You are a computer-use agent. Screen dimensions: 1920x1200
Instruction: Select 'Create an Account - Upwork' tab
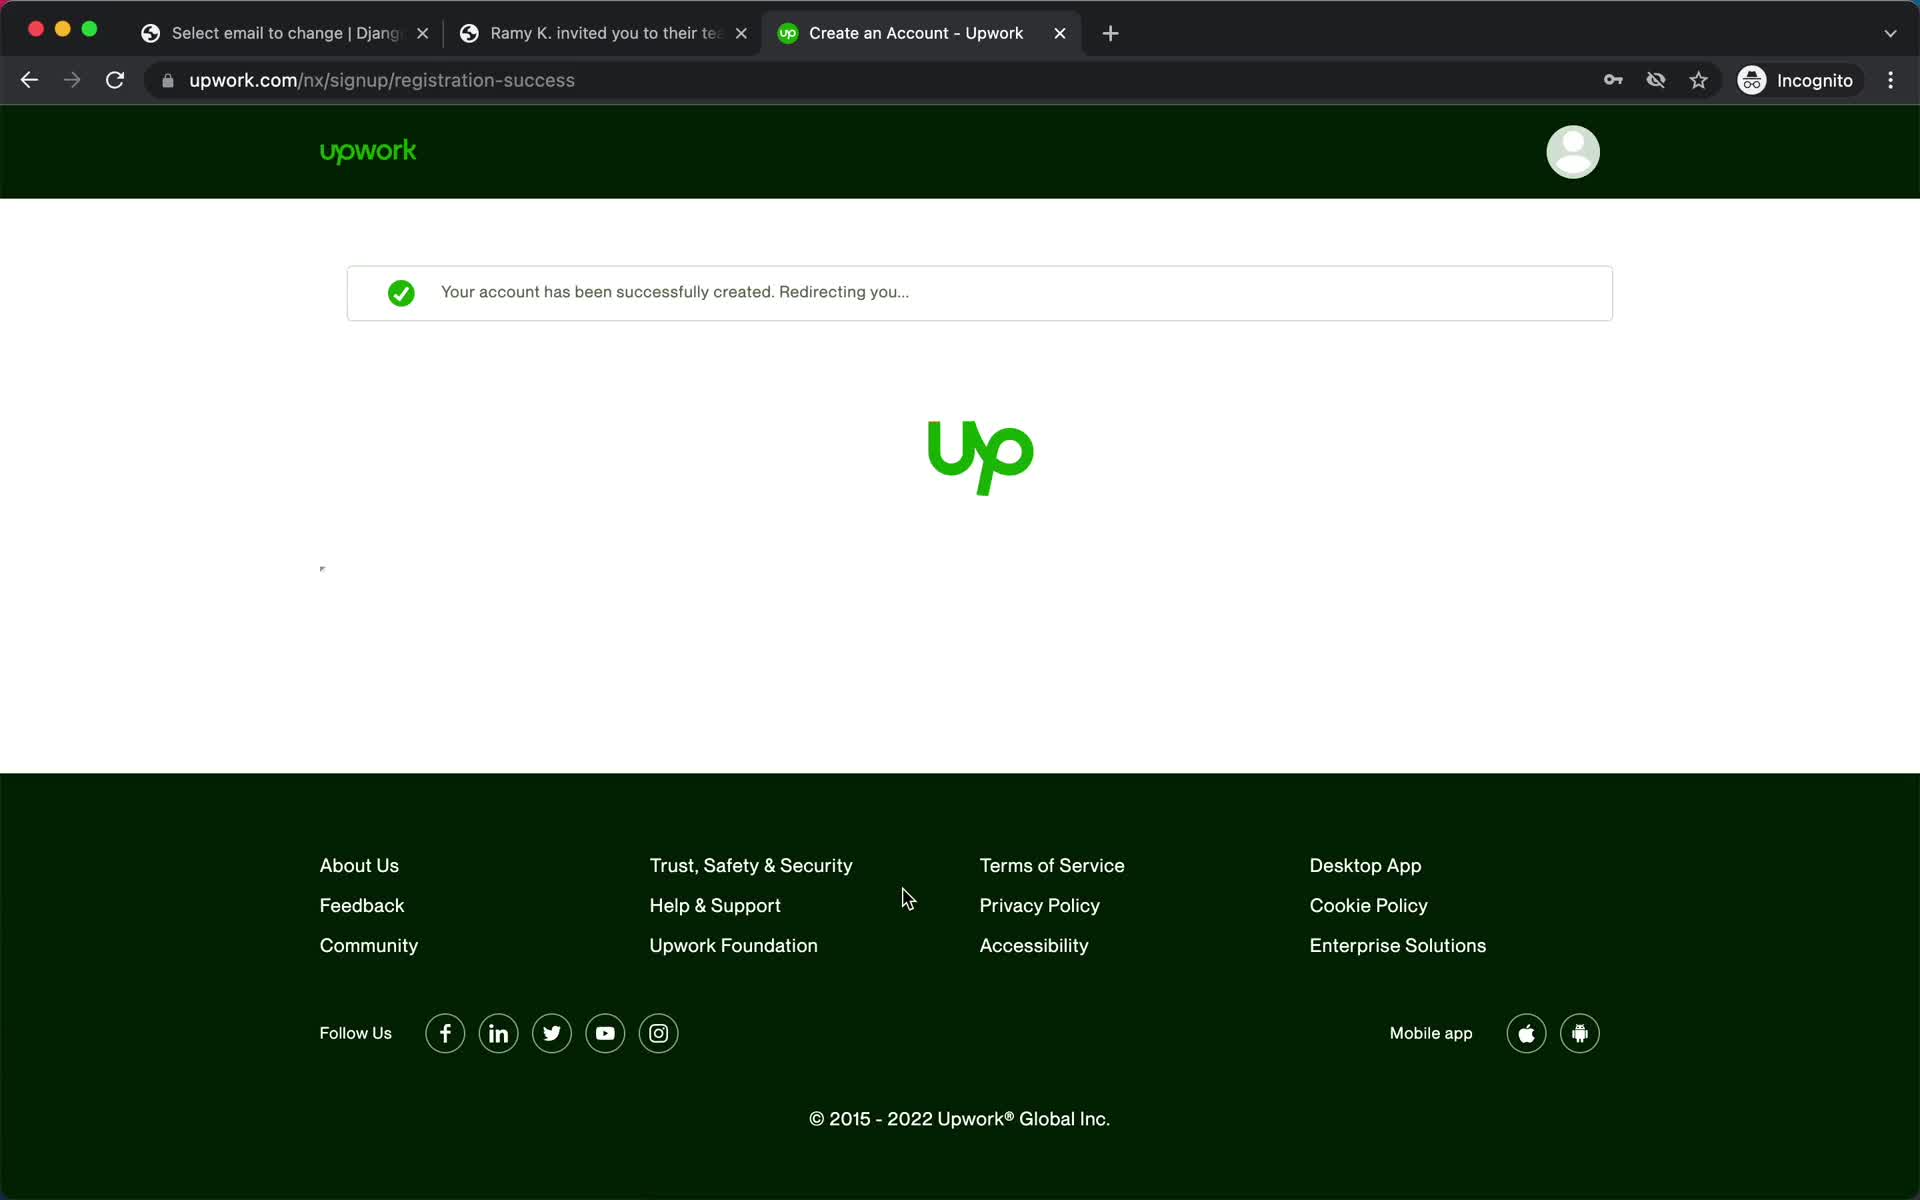pos(920,33)
